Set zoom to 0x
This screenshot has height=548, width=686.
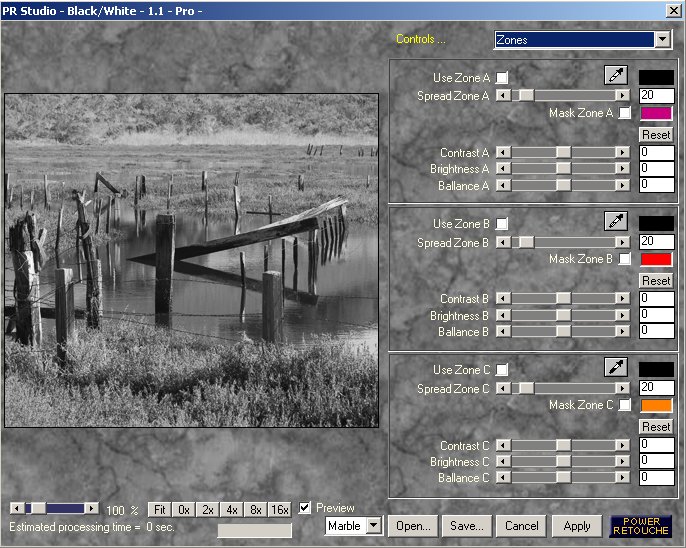click(x=184, y=510)
